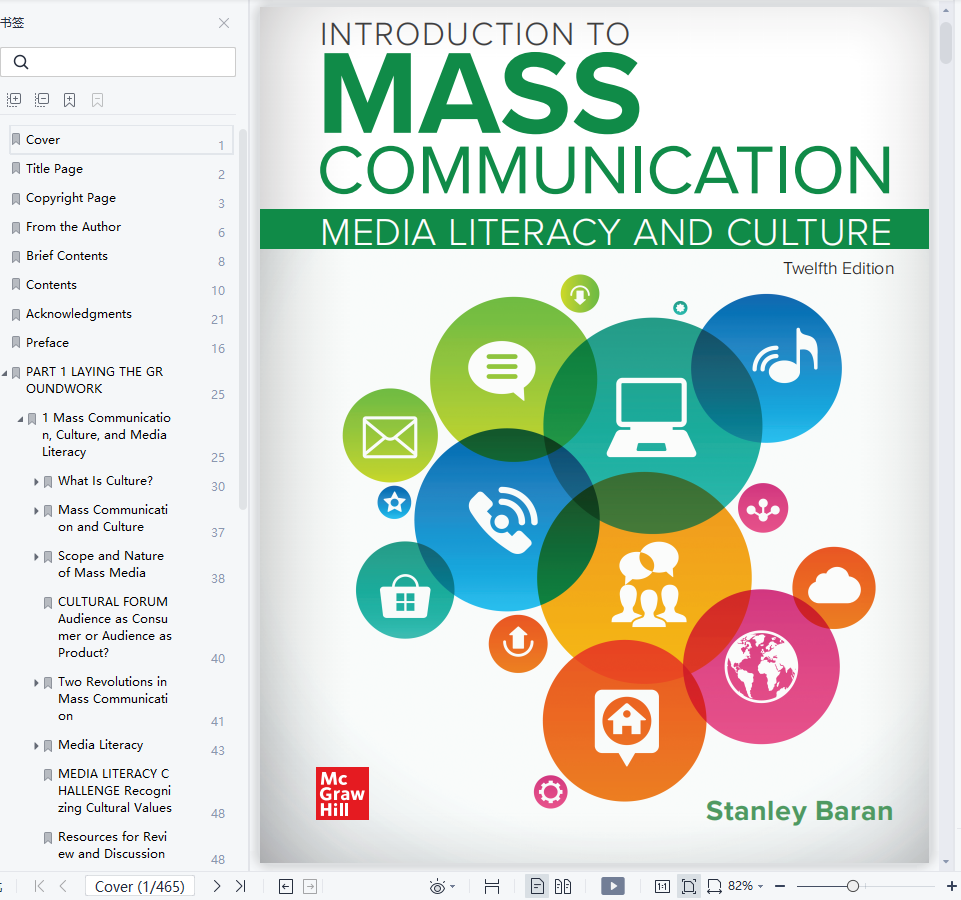This screenshot has width=961, height=900.
Task: Click fit width icon
Action: (x=714, y=887)
